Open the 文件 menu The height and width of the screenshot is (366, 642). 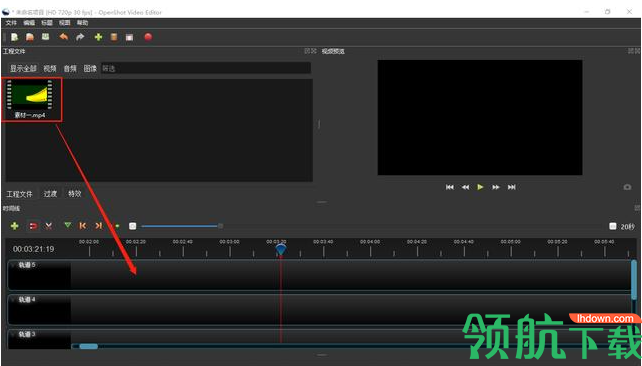pyautogui.click(x=11, y=23)
